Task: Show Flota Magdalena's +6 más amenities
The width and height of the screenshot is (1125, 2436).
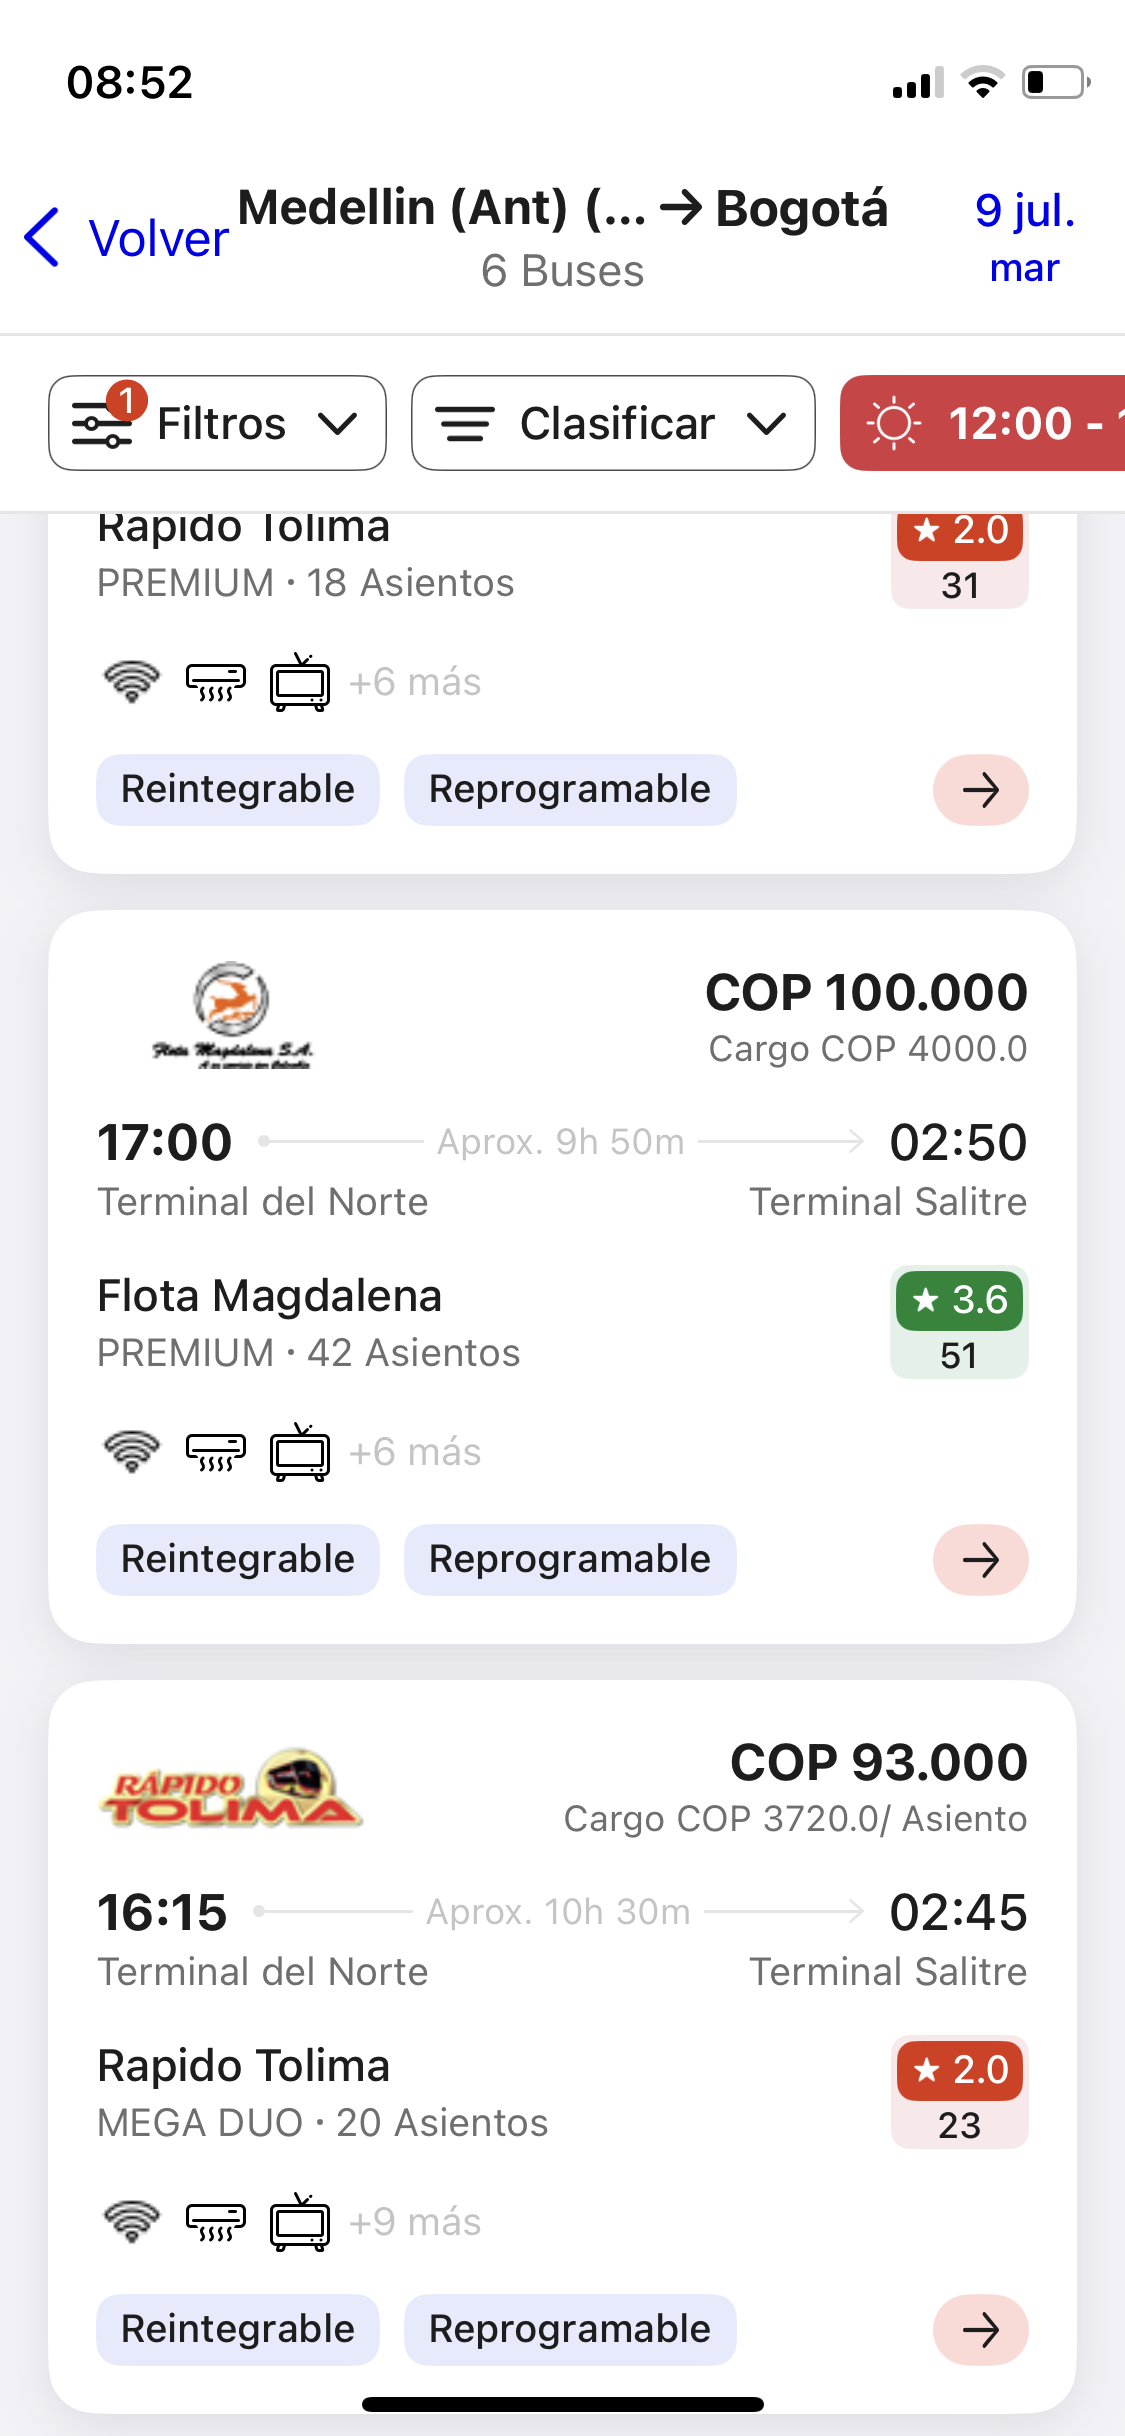Action: pyautogui.click(x=415, y=1452)
